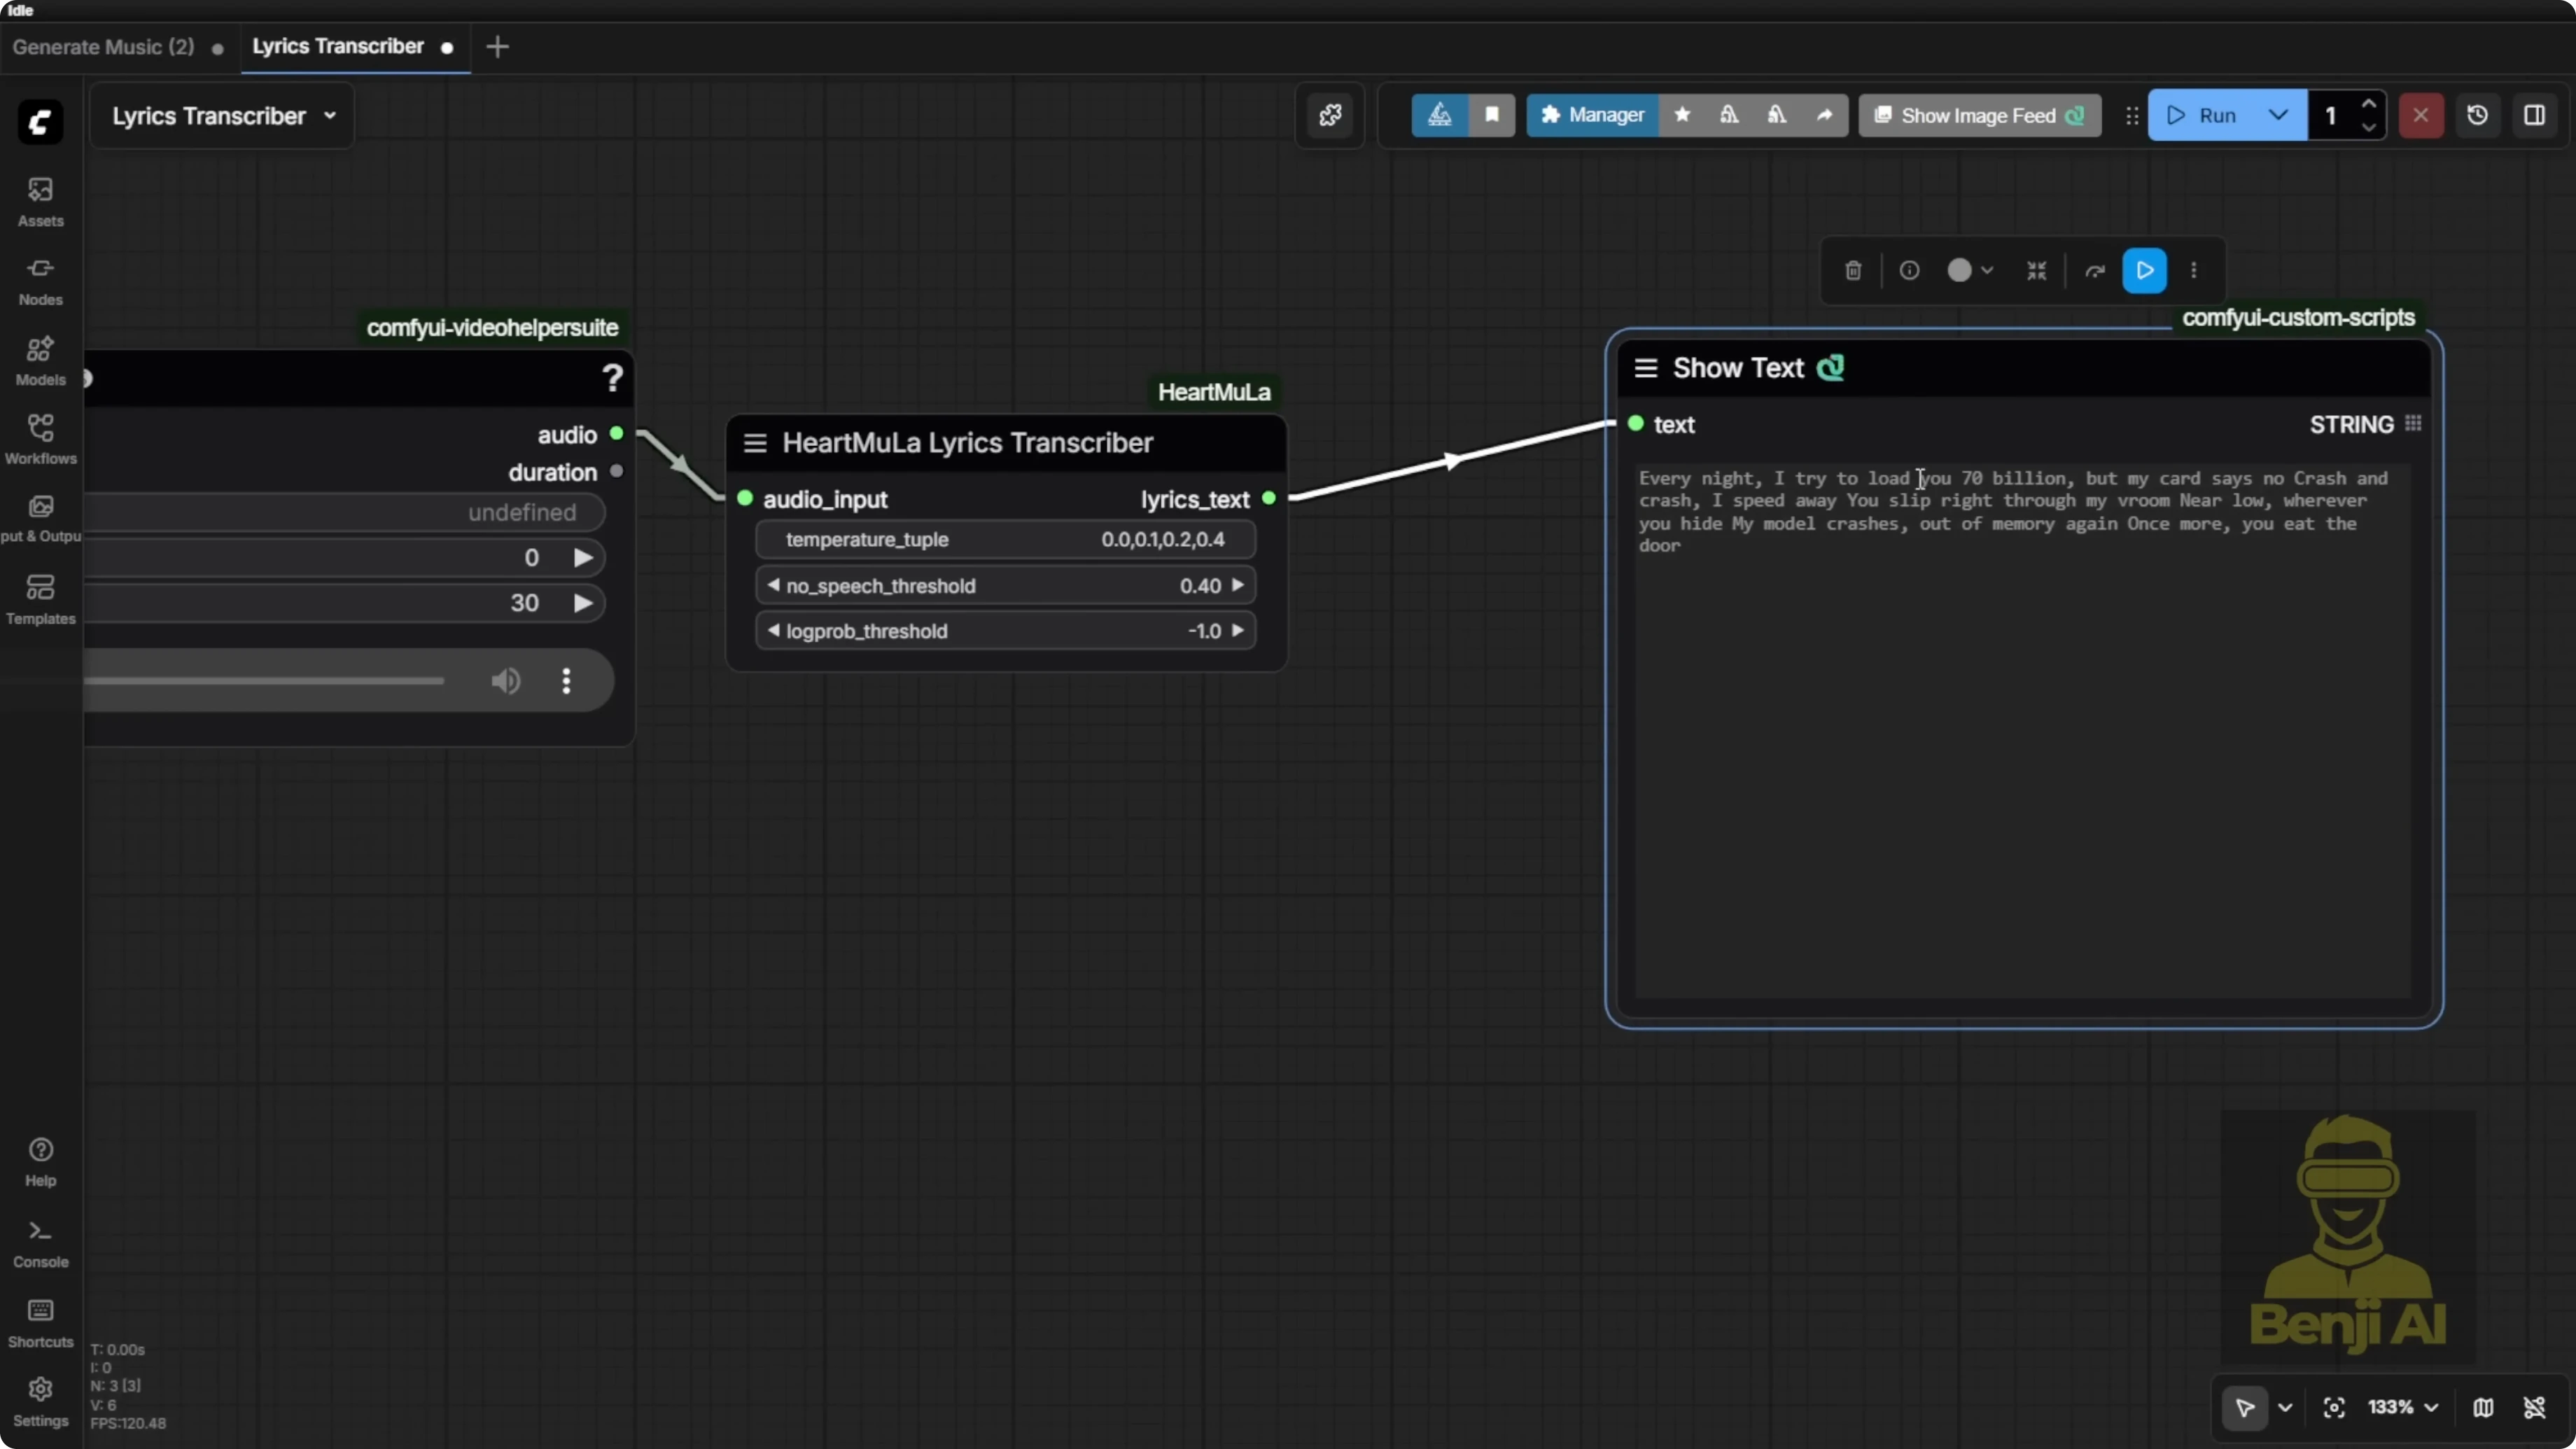Mute the audio preview with the speaker icon
This screenshot has width=2576, height=1449.
[x=505, y=681]
